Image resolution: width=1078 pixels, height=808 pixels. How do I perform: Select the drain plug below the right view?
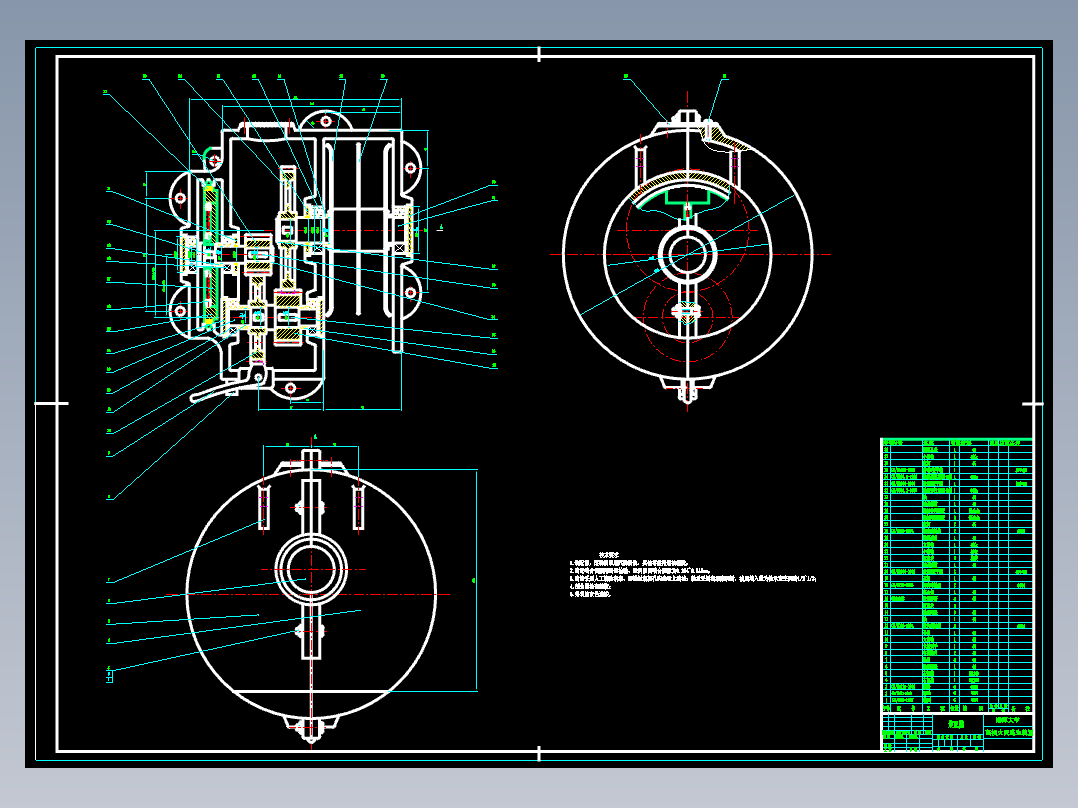[688, 390]
